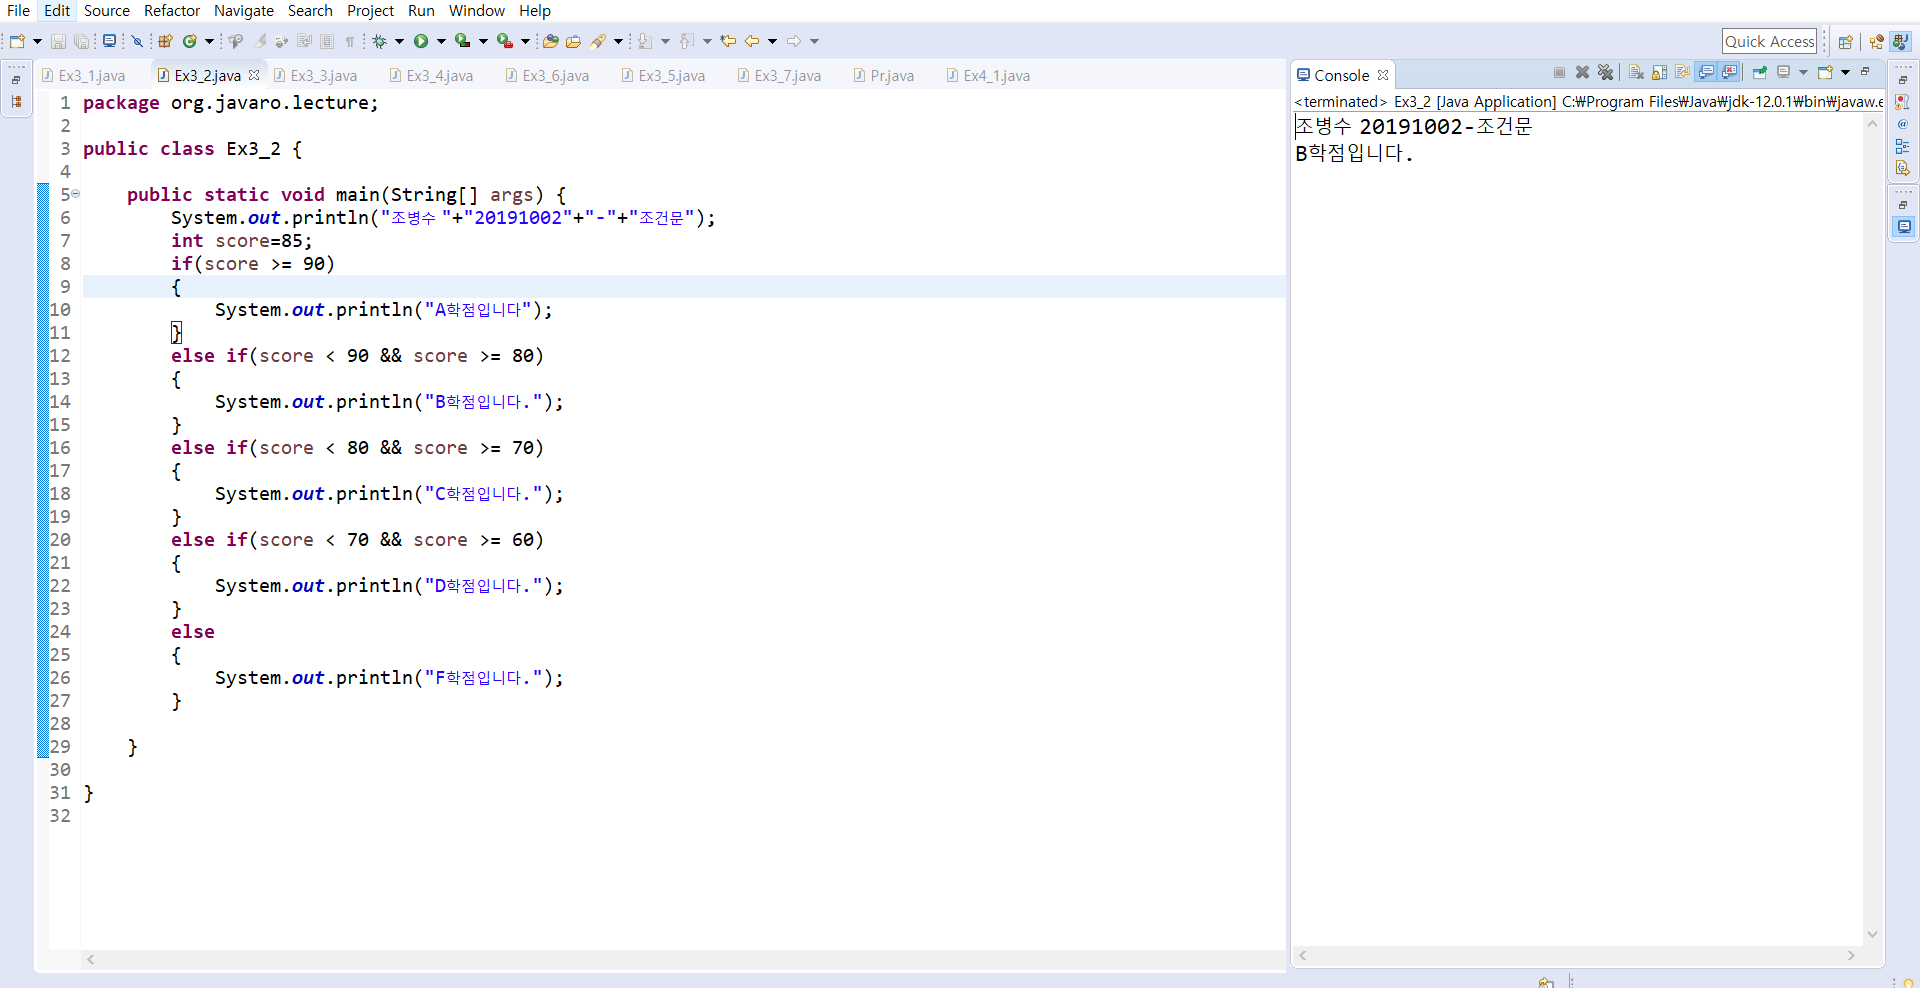Switch to the Ex3_3.java editor tab
This screenshot has height=988, width=1920.
pyautogui.click(x=316, y=75)
